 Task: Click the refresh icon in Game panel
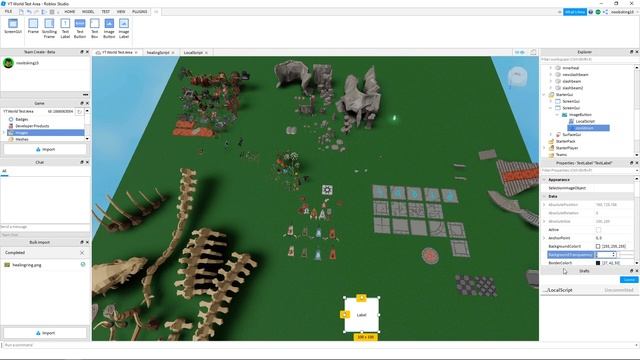80,111
